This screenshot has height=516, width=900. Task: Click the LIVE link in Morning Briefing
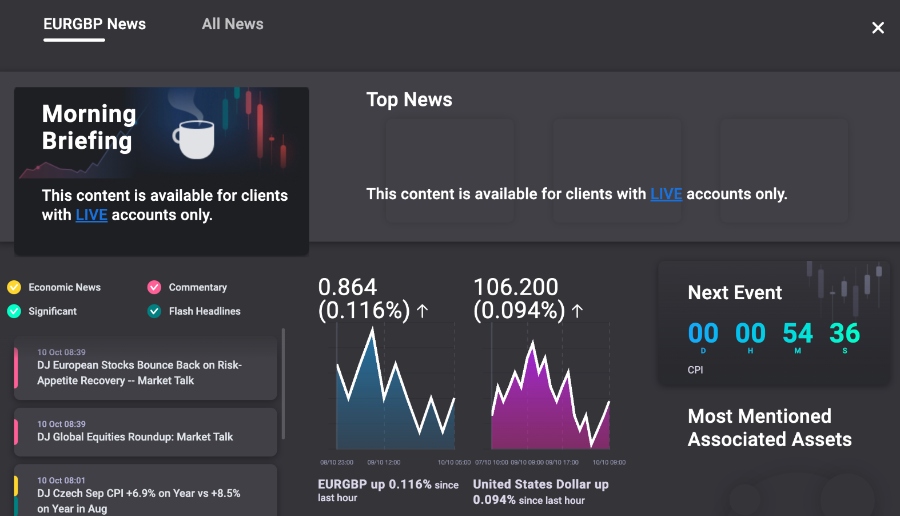pyautogui.click(x=91, y=215)
